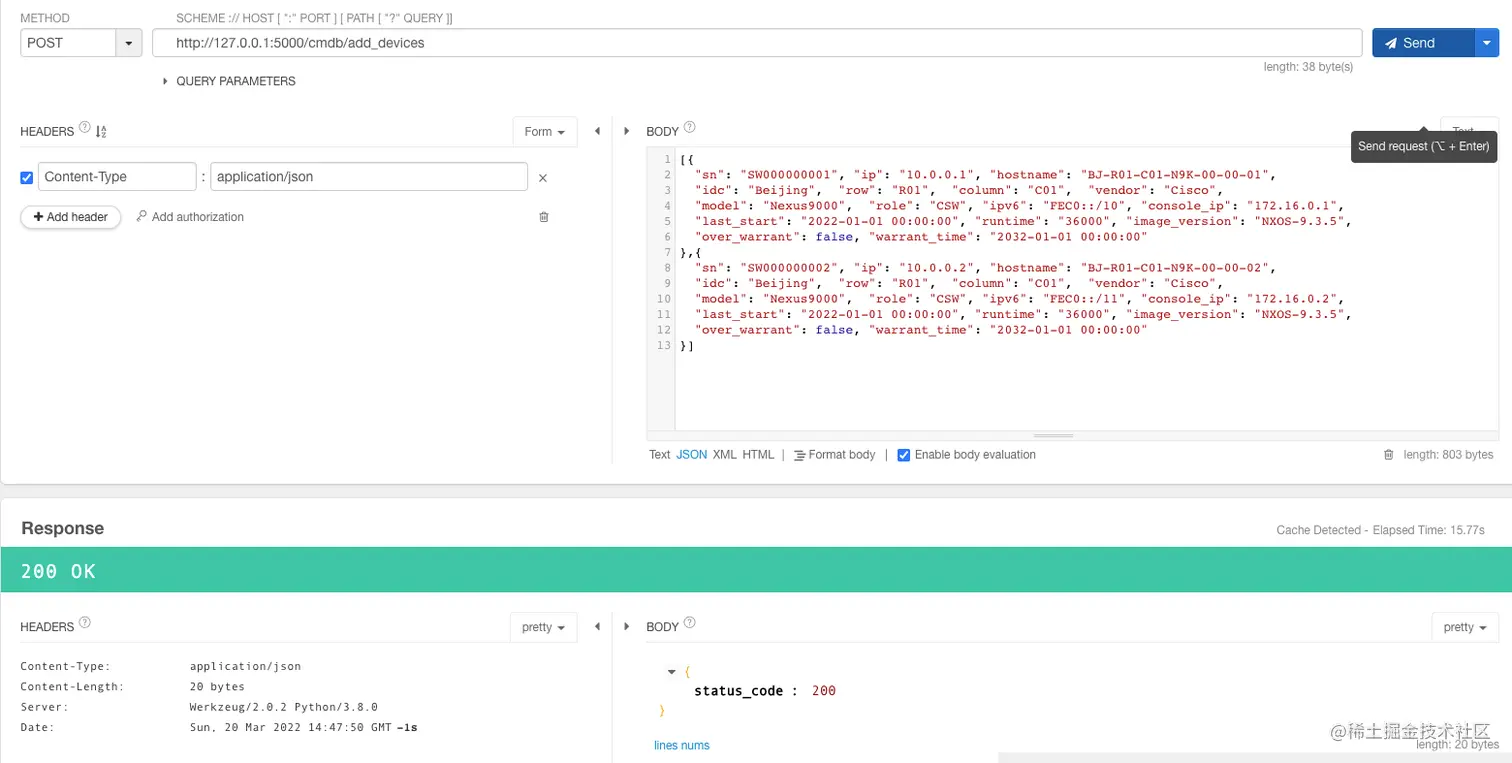This screenshot has height=763, width=1512.
Task: Click the 200 OK status banner
Action: (756, 570)
